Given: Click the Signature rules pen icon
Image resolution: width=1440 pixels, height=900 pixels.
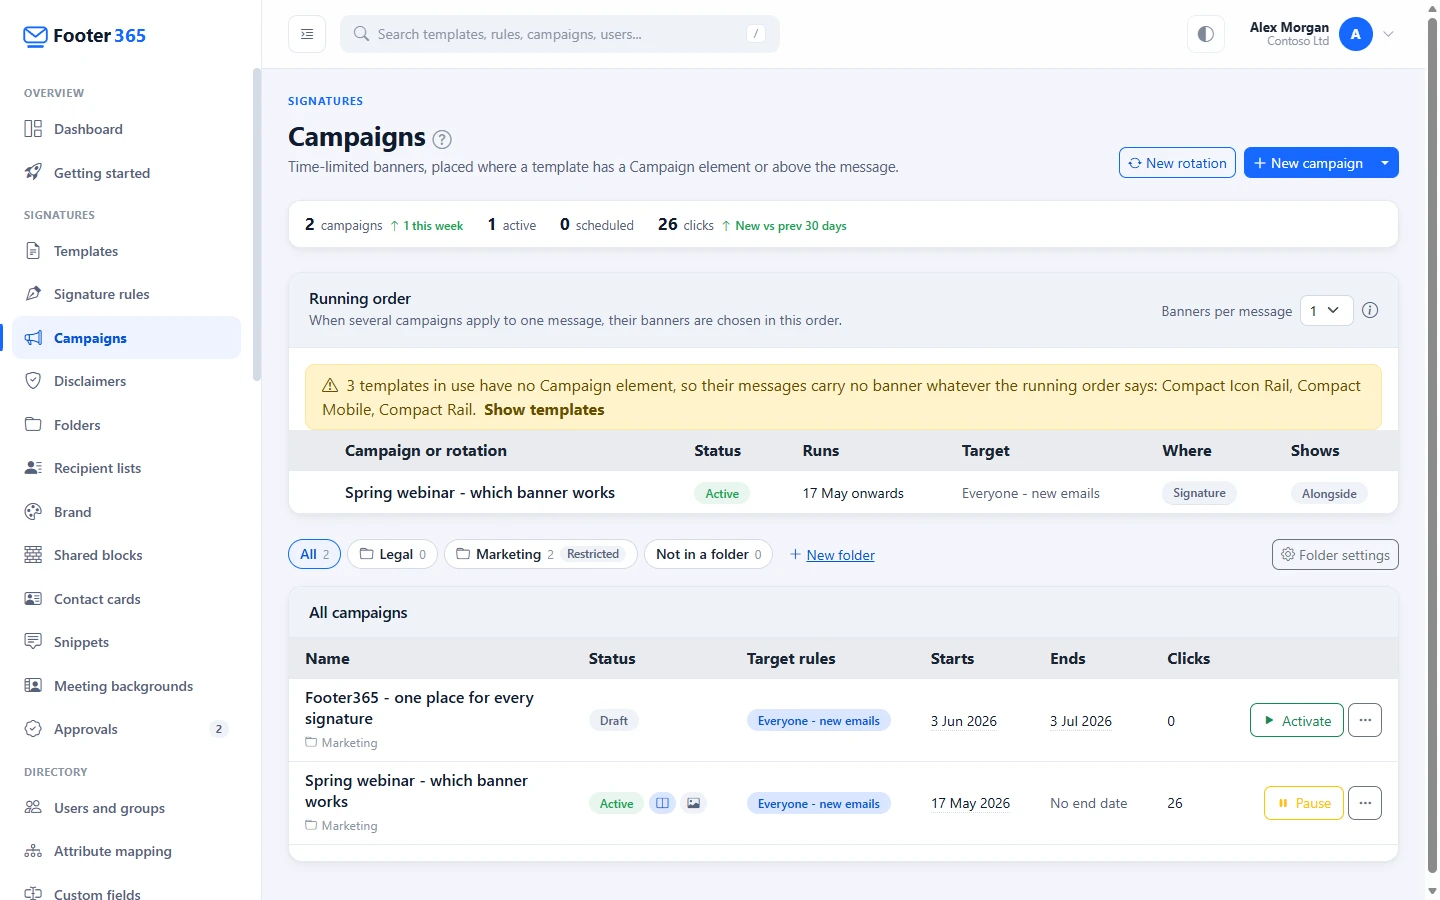Looking at the screenshot, I should click(x=33, y=294).
